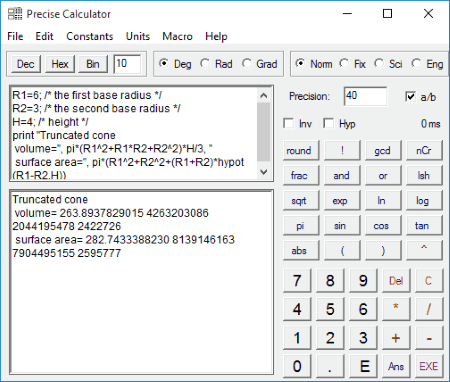Click the exp button
The image size is (450, 382).
(x=342, y=201)
